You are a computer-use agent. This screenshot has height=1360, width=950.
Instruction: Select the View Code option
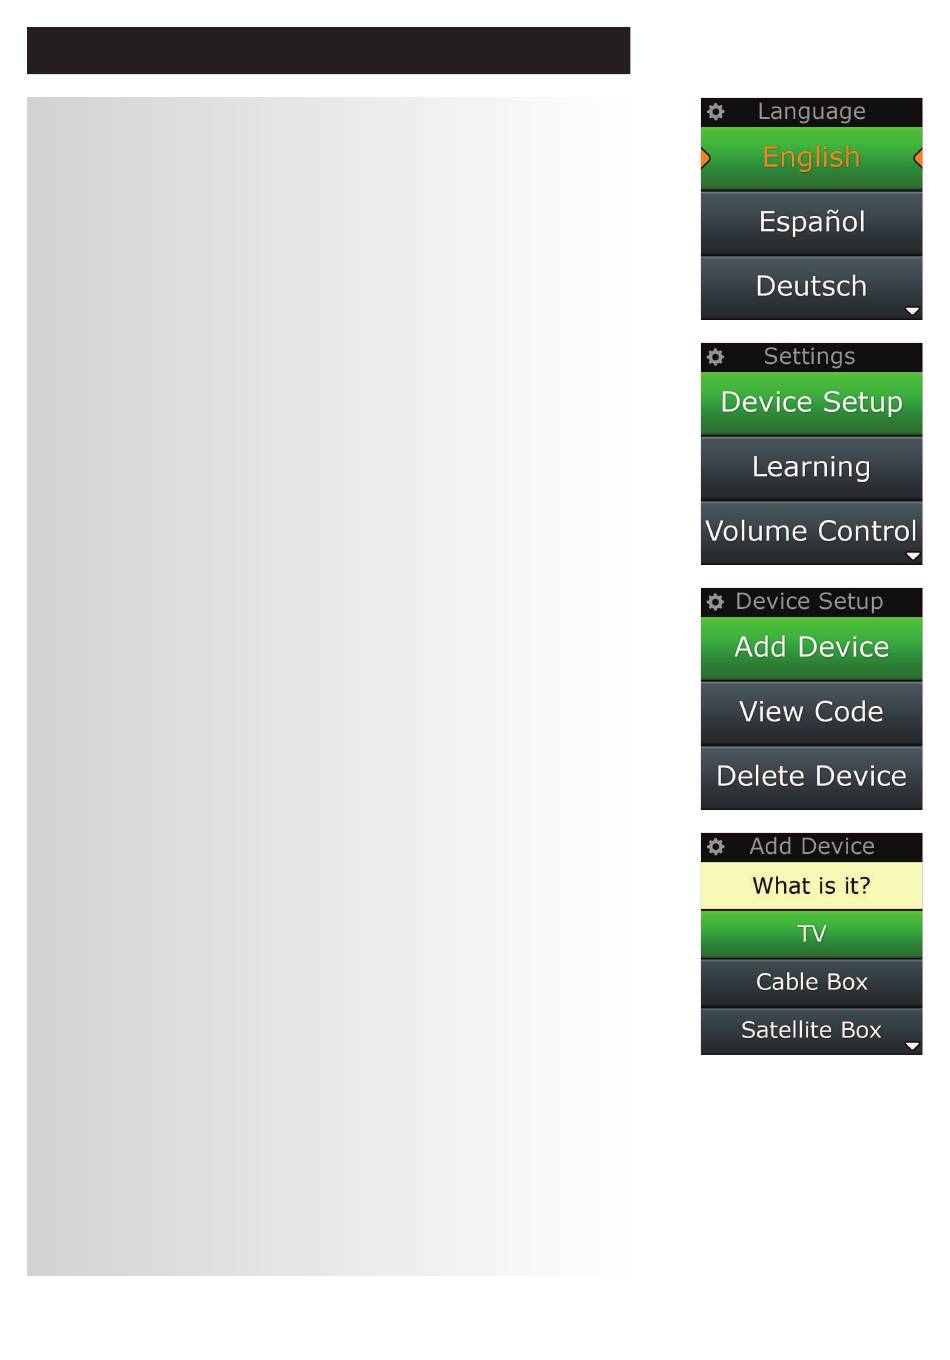pos(811,713)
